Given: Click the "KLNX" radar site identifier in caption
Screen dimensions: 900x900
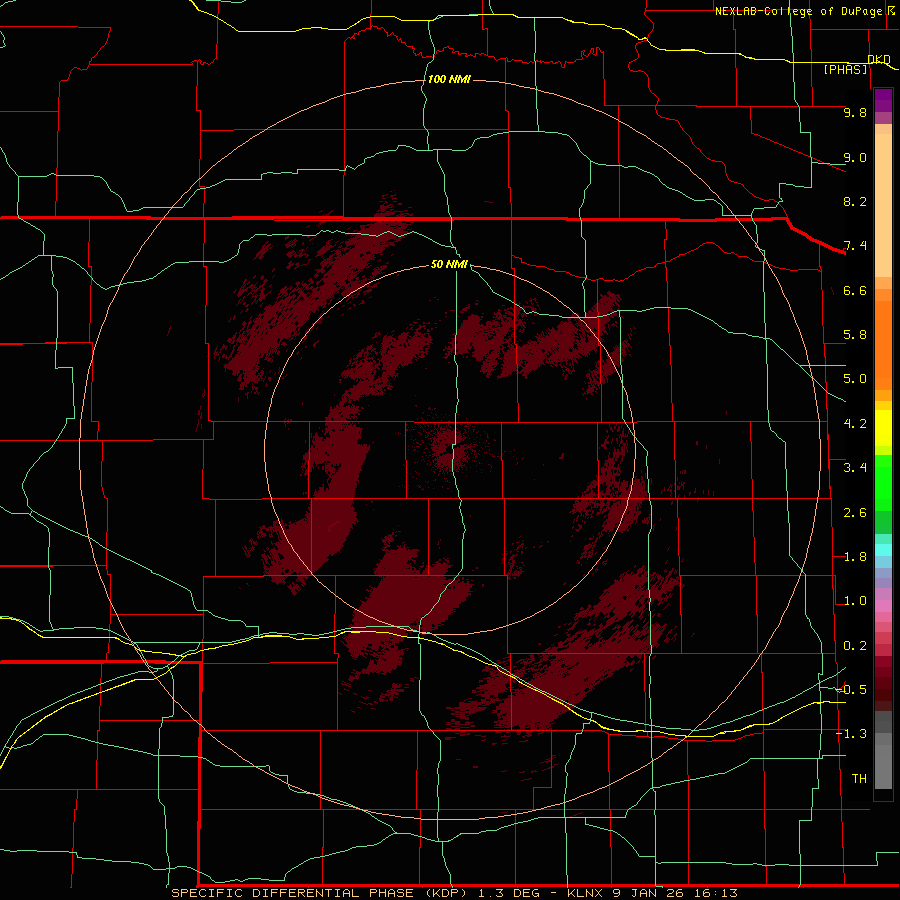Looking at the screenshot, I should click(585, 893).
